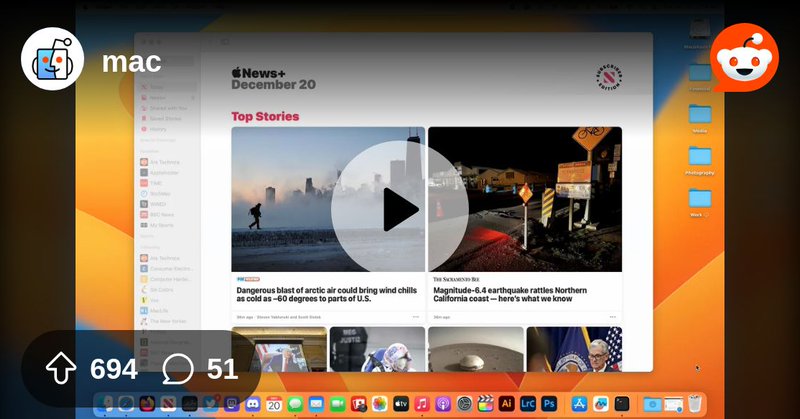Viewport: 800px width, 419px height.
Task: Open the r/mac subreddit avatar
Action: click(53, 59)
